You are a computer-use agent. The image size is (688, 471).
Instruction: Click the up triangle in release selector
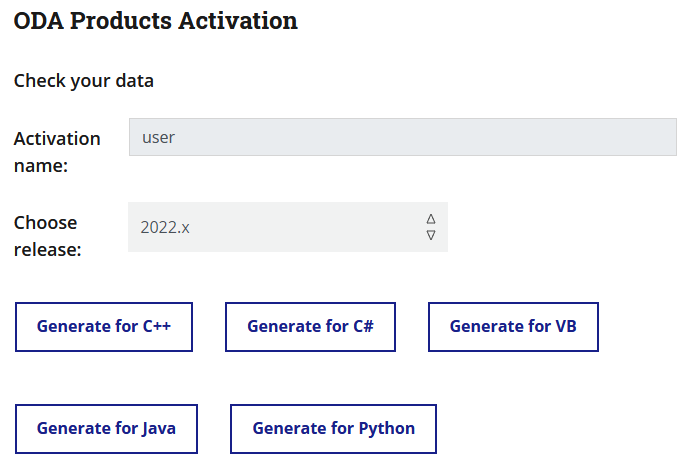[x=431, y=219]
